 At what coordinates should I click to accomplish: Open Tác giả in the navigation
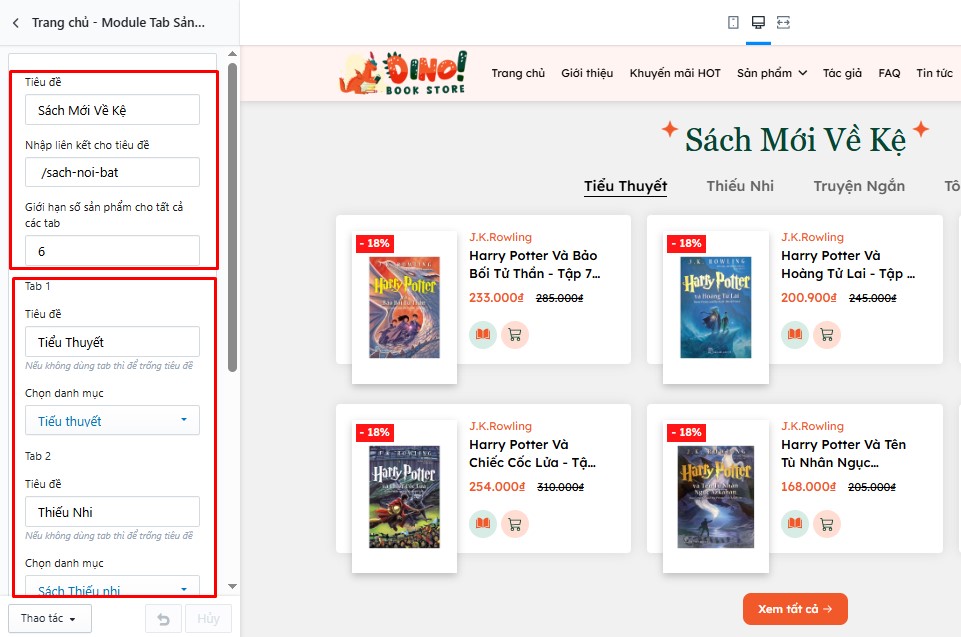pyautogui.click(x=842, y=73)
